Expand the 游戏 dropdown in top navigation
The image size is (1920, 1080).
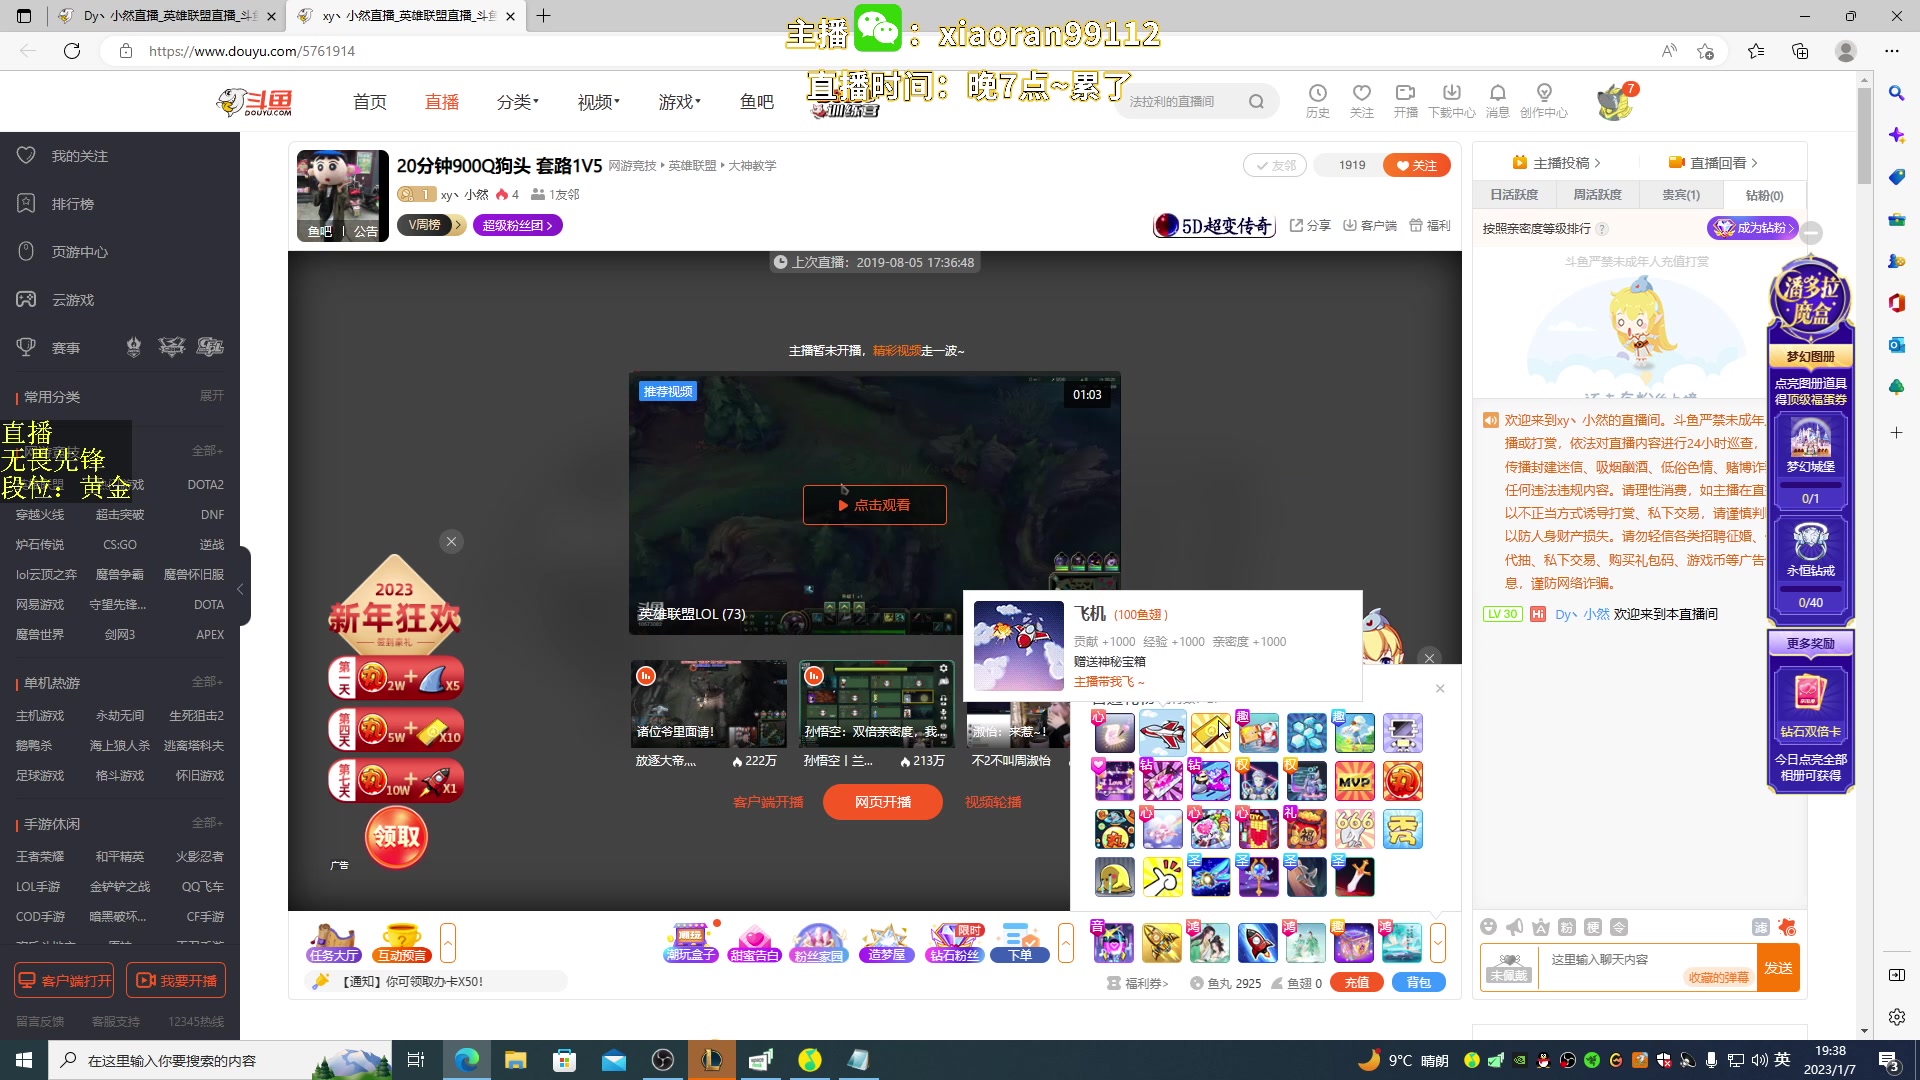point(680,102)
